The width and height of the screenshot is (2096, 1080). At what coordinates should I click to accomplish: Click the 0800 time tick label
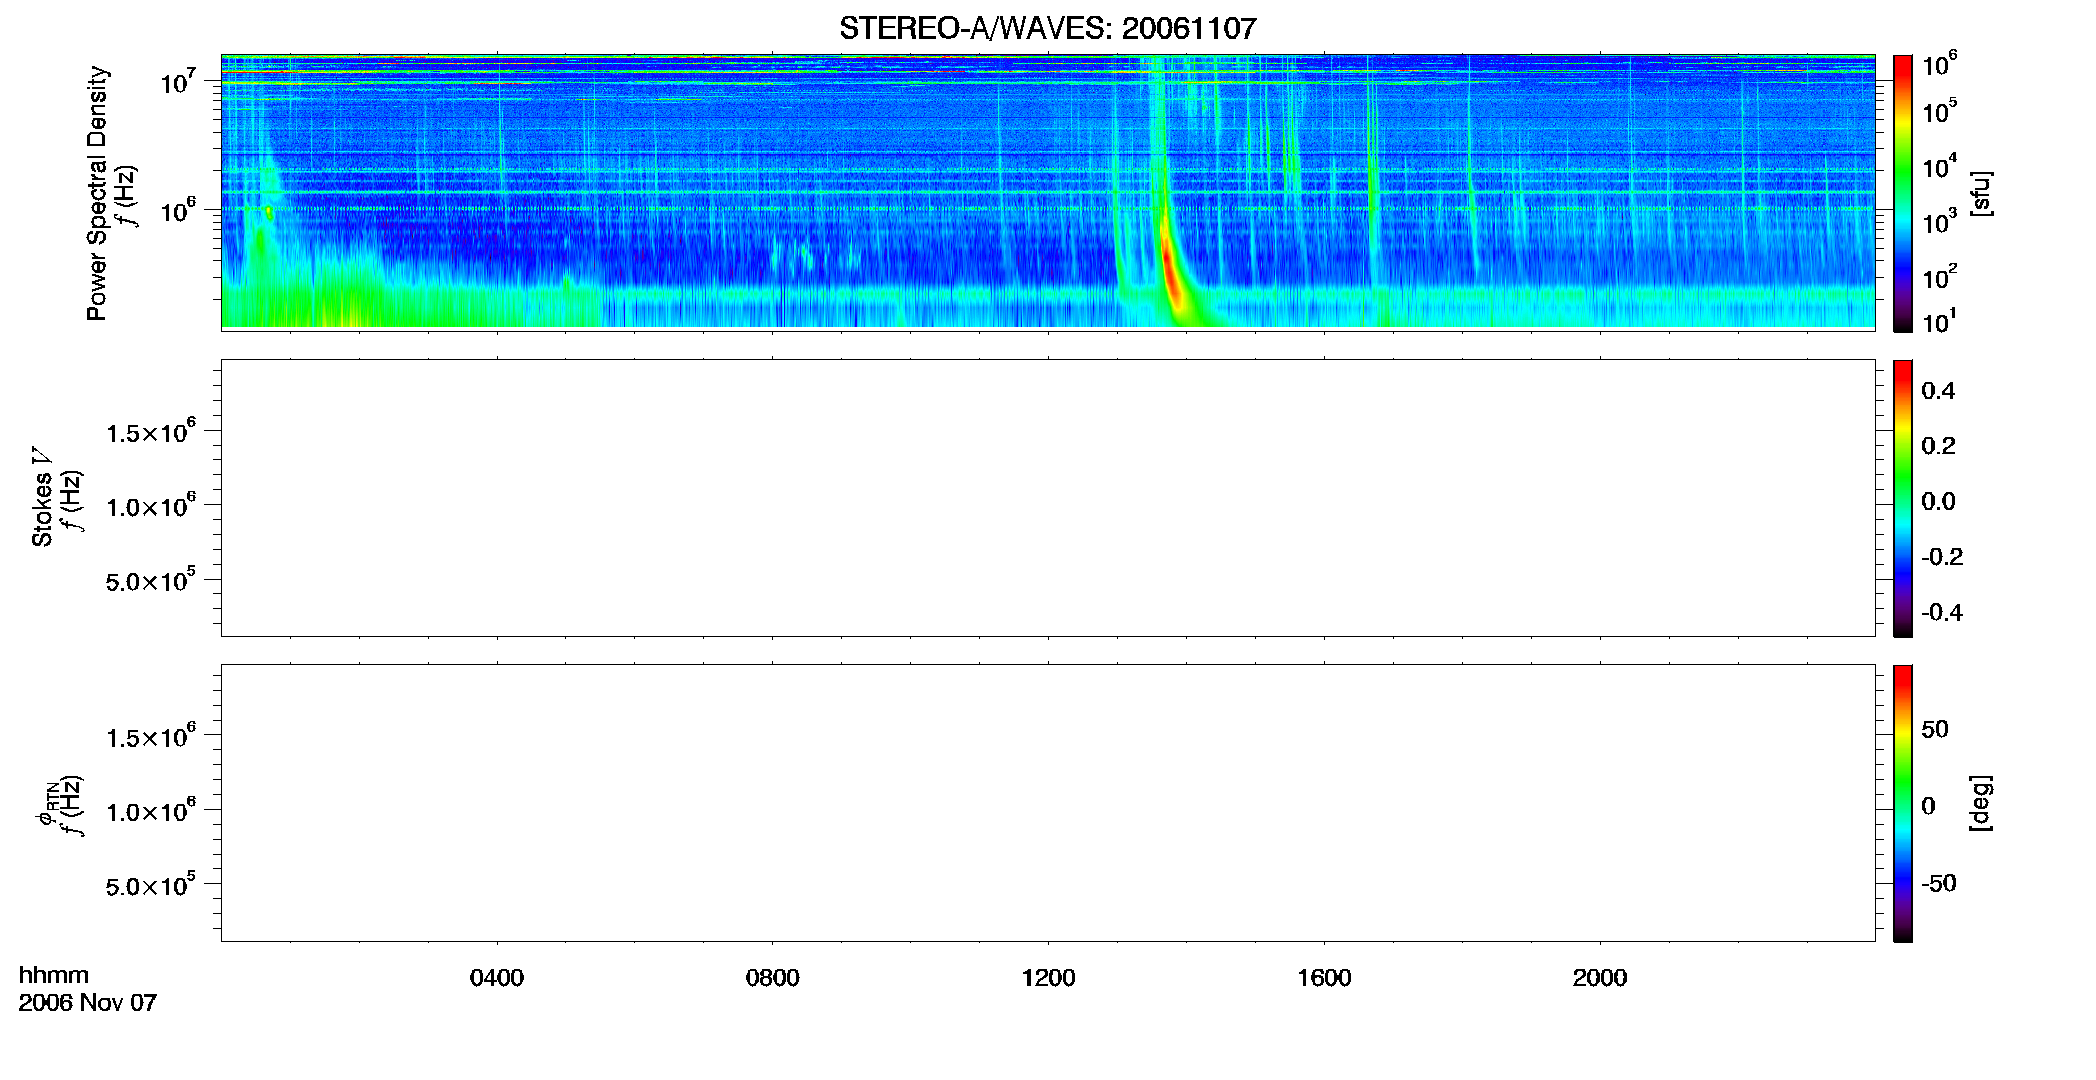click(x=772, y=978)
